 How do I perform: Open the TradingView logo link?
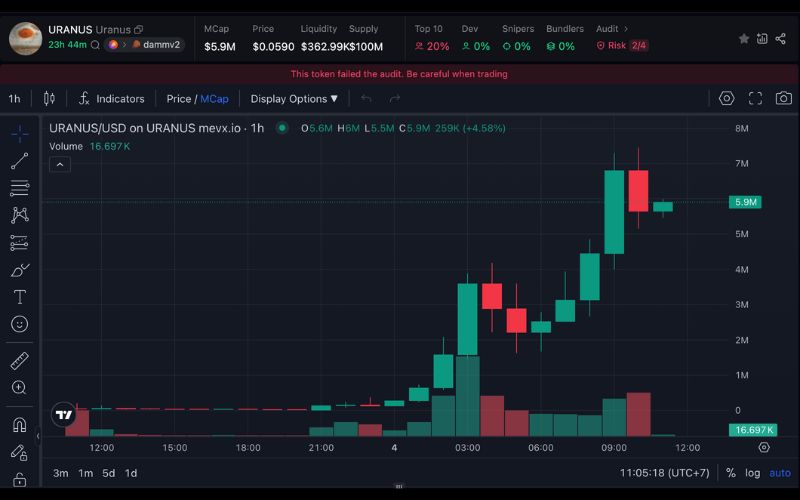pyautogui.click(x=64, y=415)
